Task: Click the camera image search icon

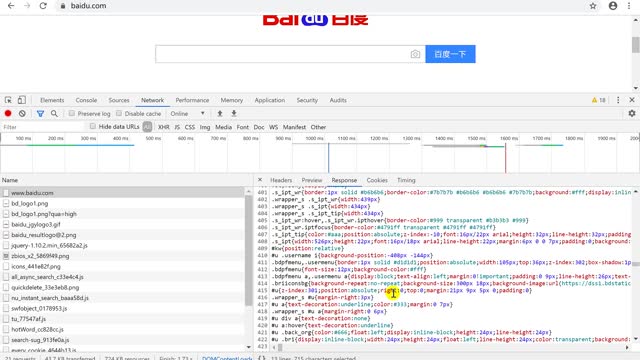Action: tap(415, 54)
